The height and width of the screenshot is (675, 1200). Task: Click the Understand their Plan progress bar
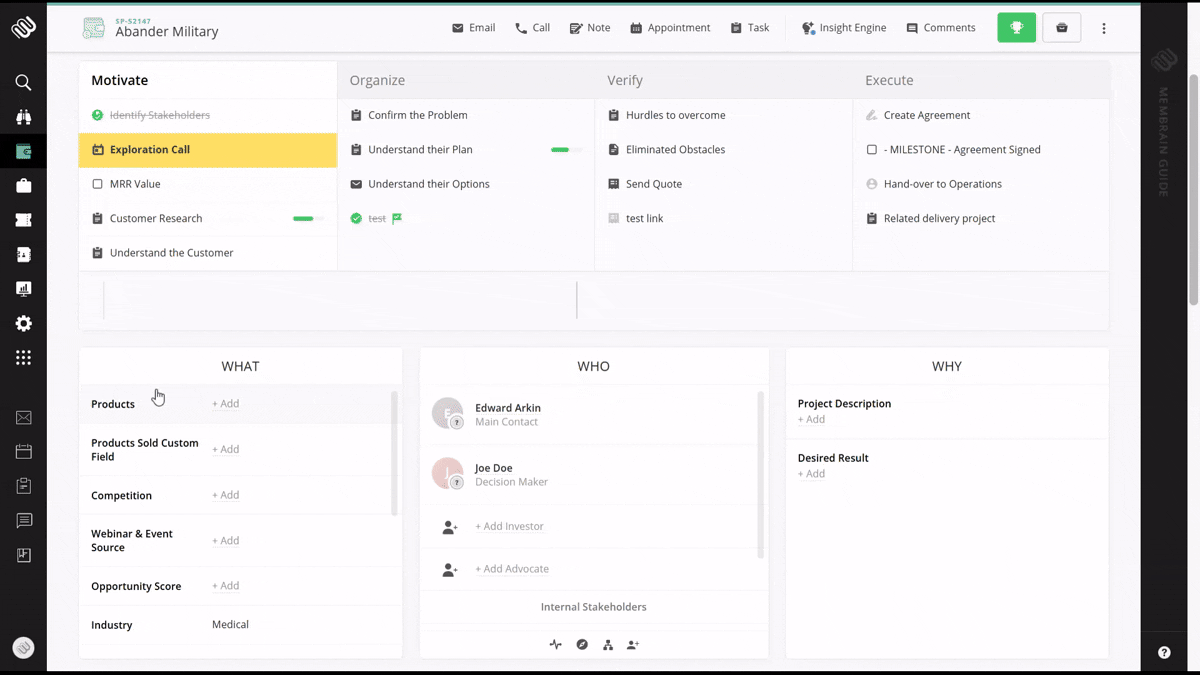tap(565, 150)
